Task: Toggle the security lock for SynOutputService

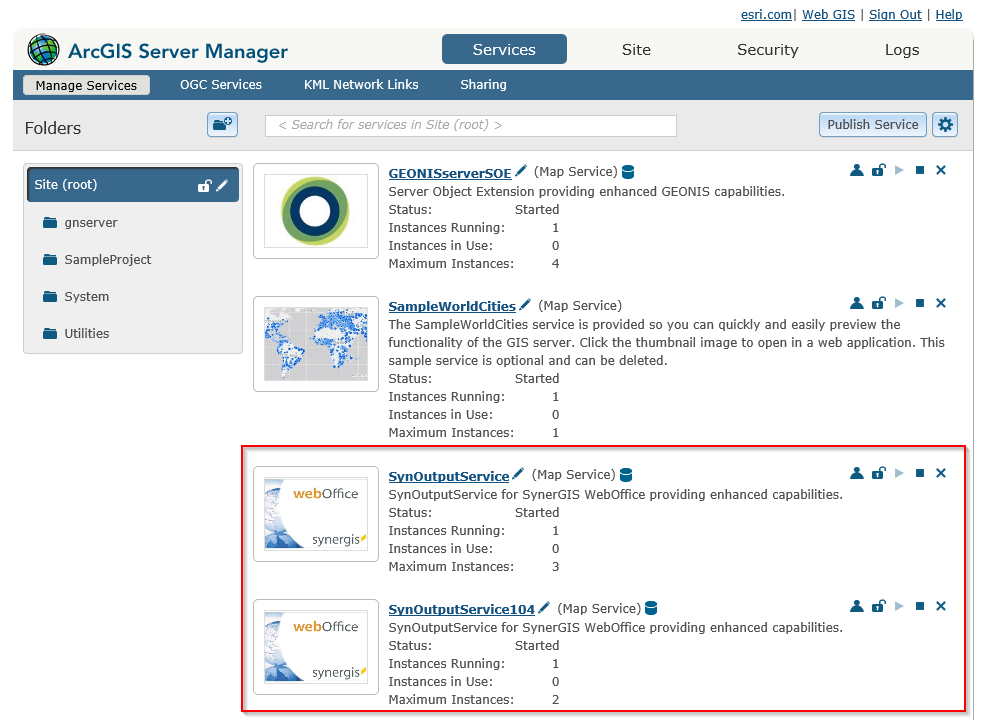Action: (x=879, y=473)
